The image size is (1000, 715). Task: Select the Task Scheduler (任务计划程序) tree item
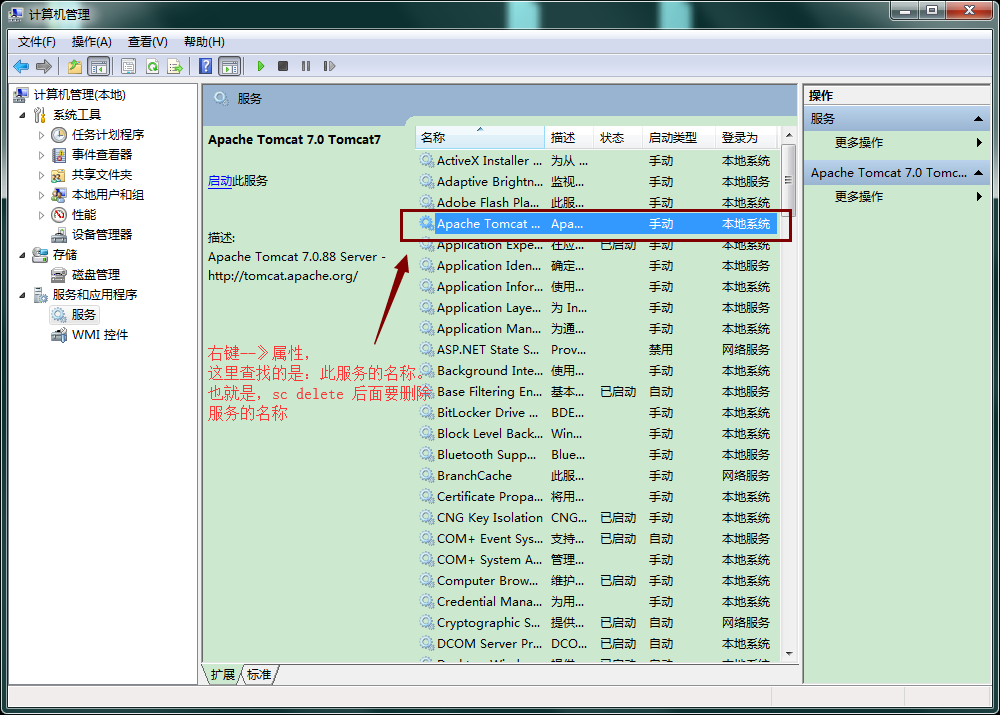108,135
